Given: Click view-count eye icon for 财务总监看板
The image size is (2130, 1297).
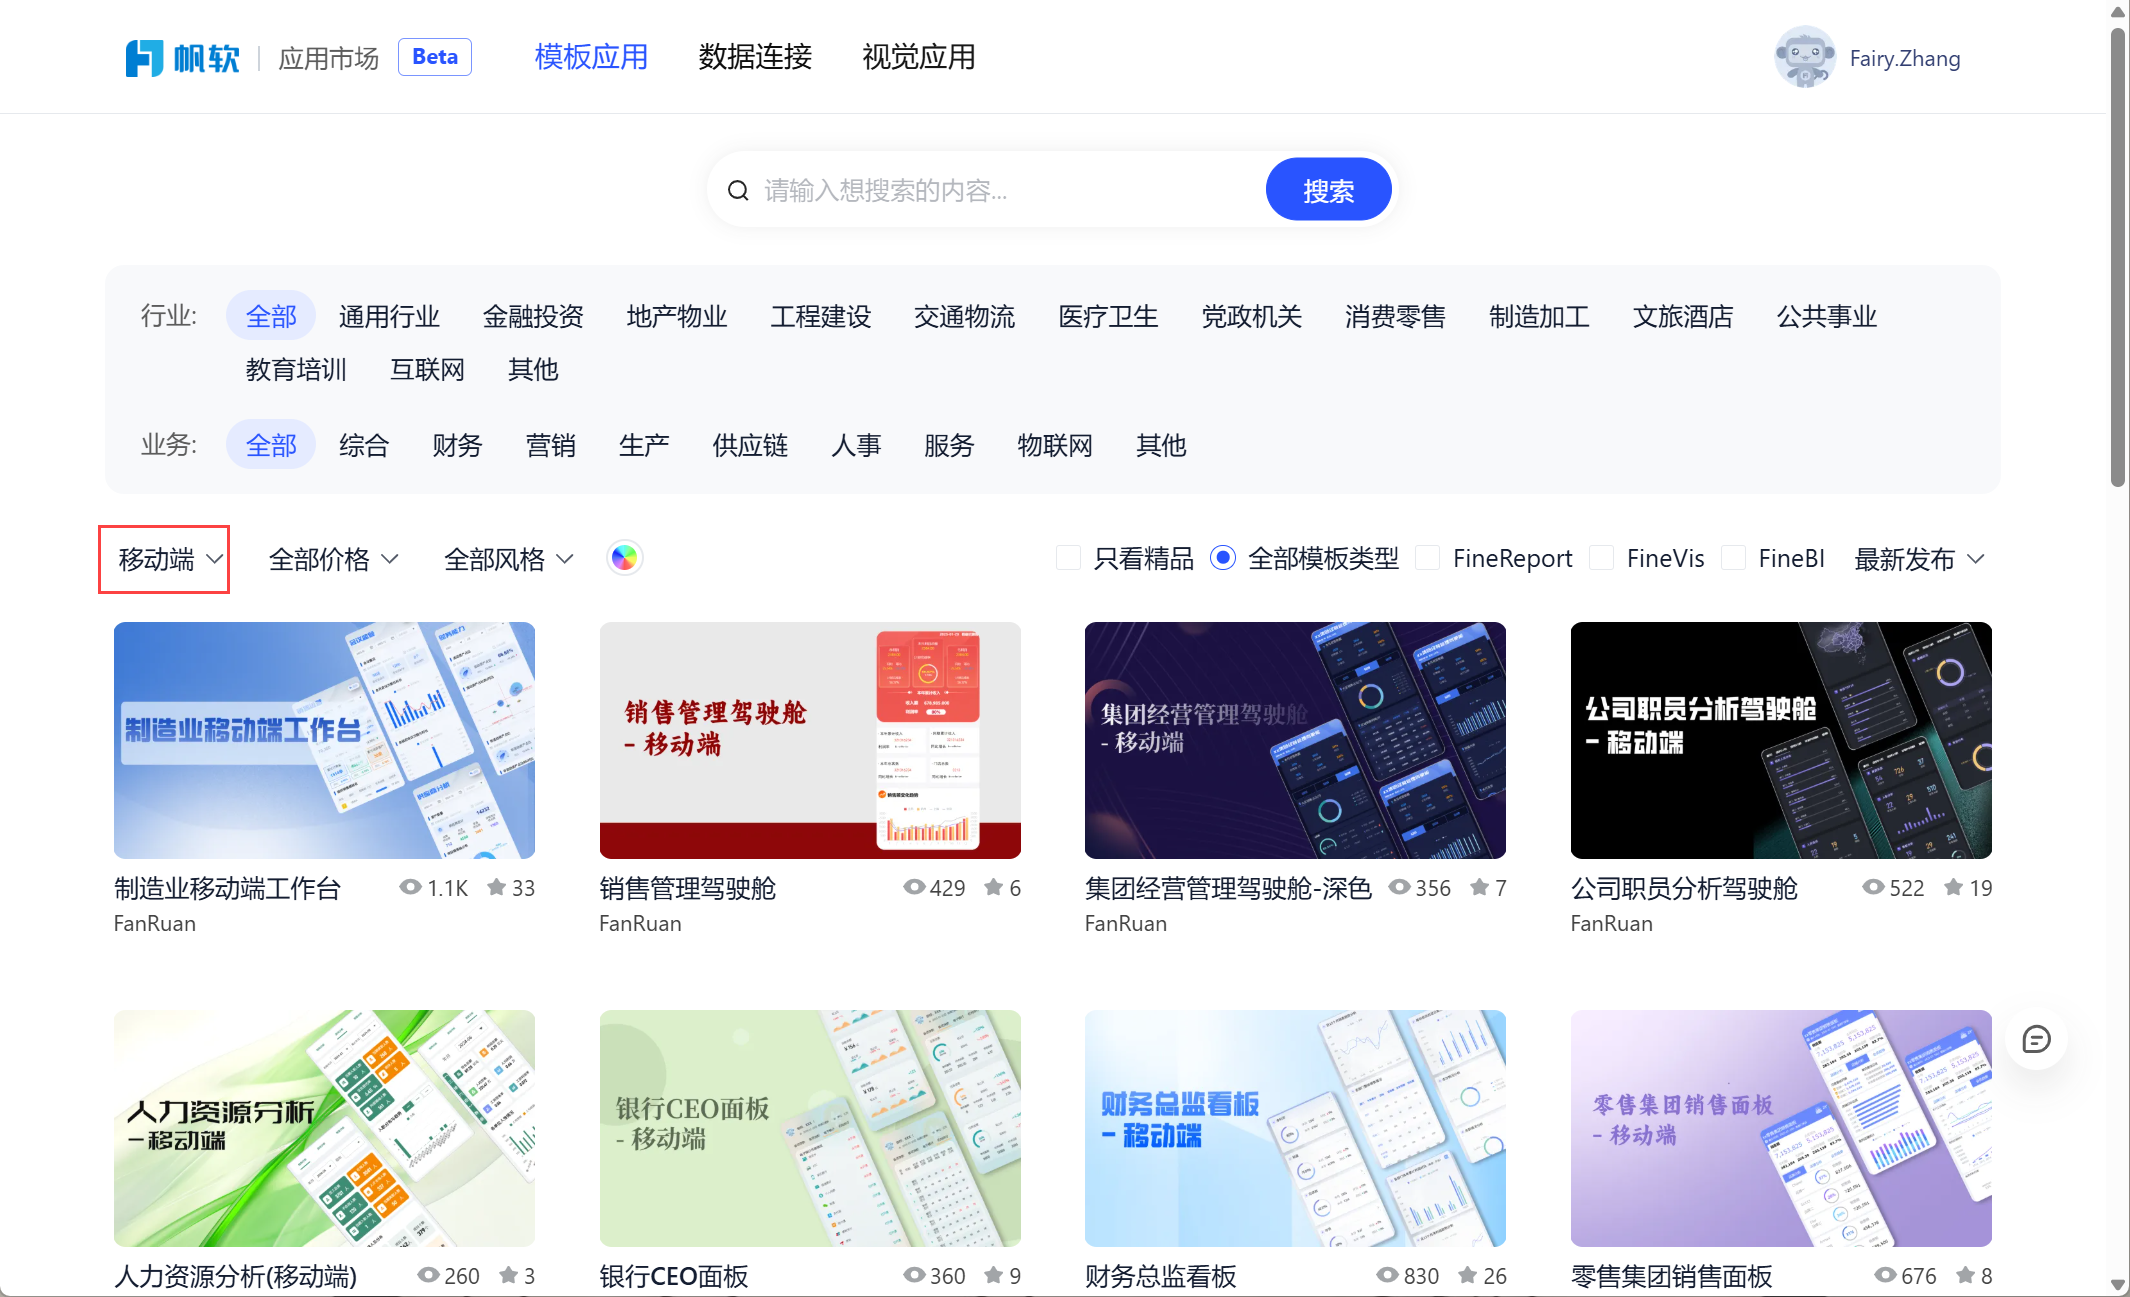Looking at the screenshot, I should coord(1388,1275).
